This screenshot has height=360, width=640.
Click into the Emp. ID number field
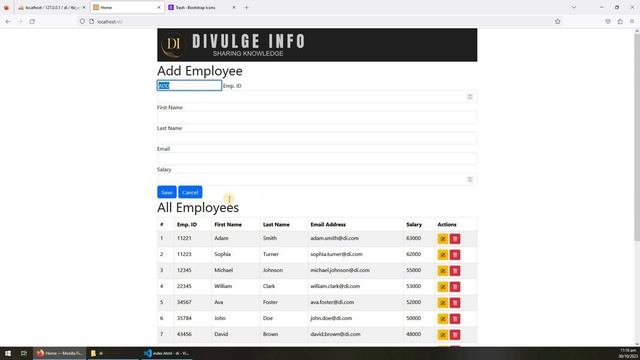[317, 97]
